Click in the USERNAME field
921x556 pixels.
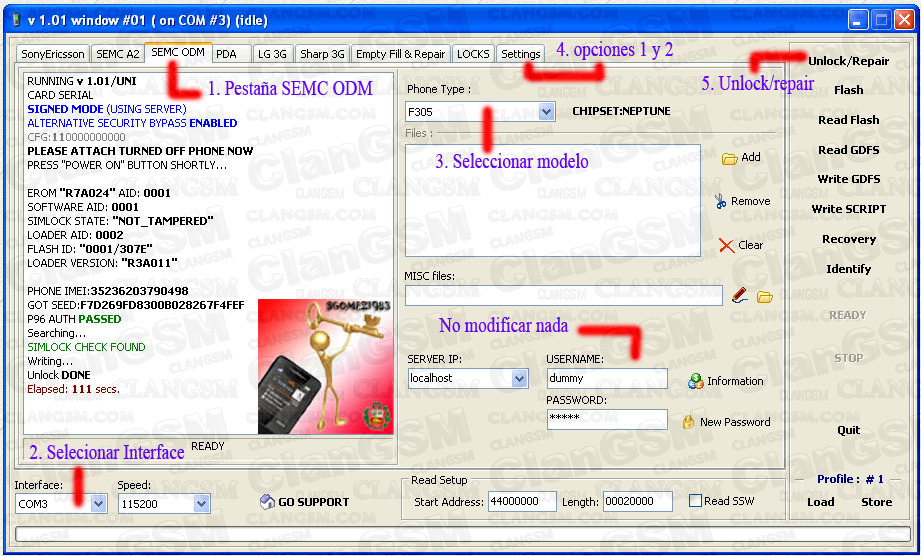click(x=607, y=379)
